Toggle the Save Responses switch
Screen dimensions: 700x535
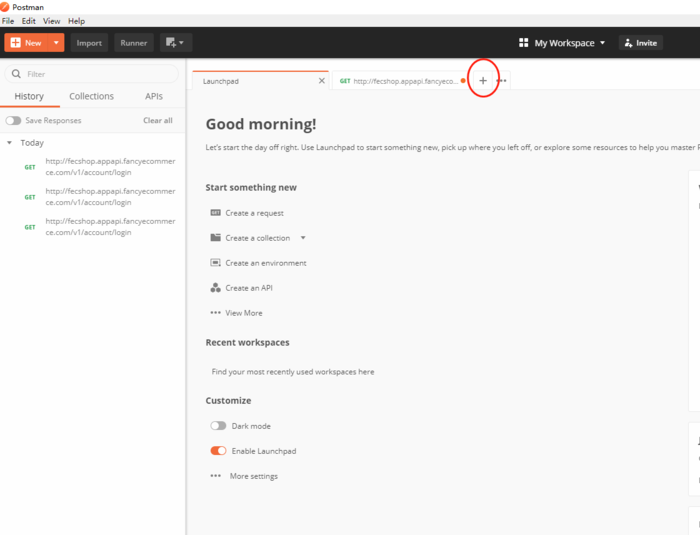pos(14,121)
